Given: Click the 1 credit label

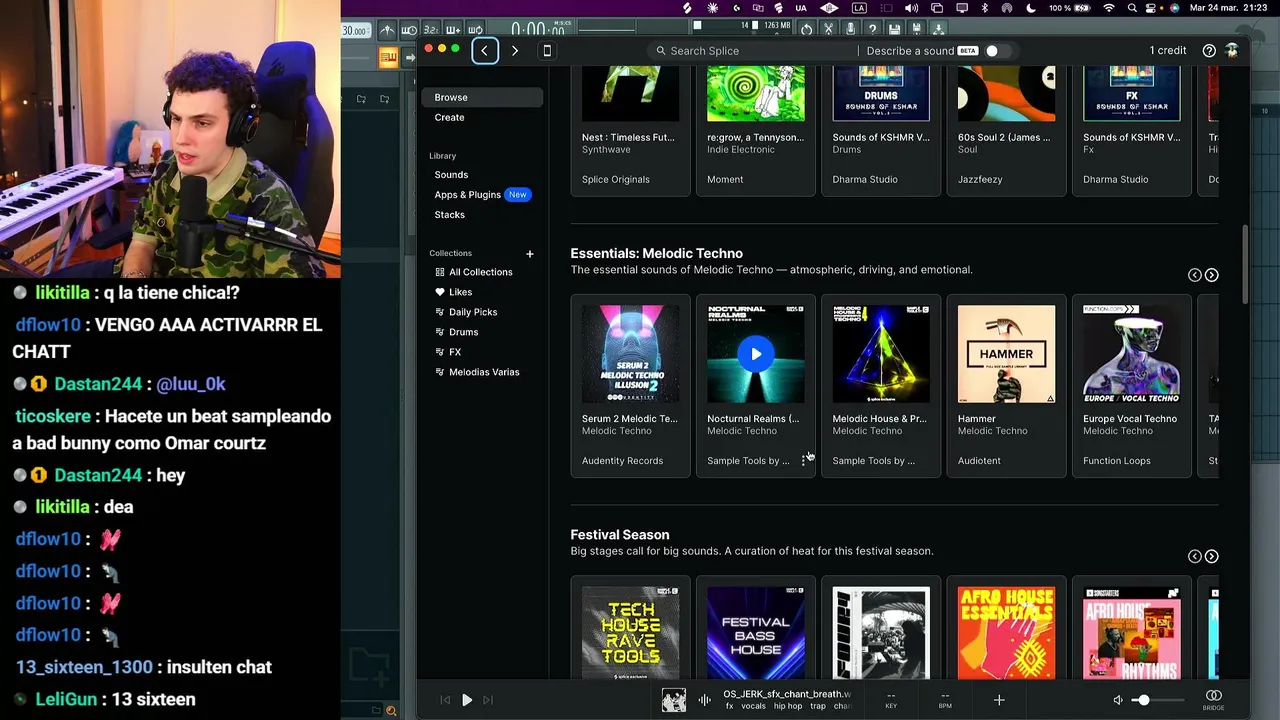Looking at the screenshot, I should (1168, 50).
